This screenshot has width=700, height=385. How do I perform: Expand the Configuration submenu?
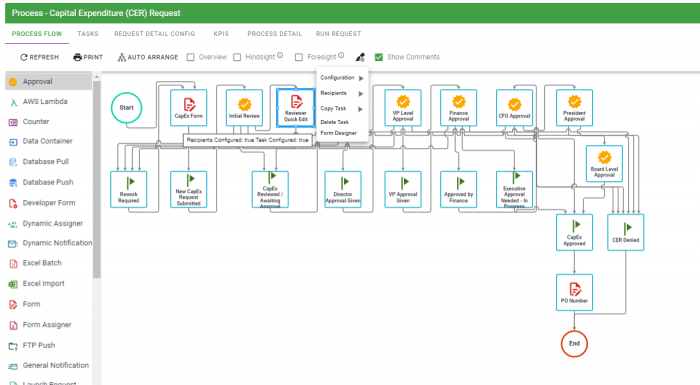342,78
